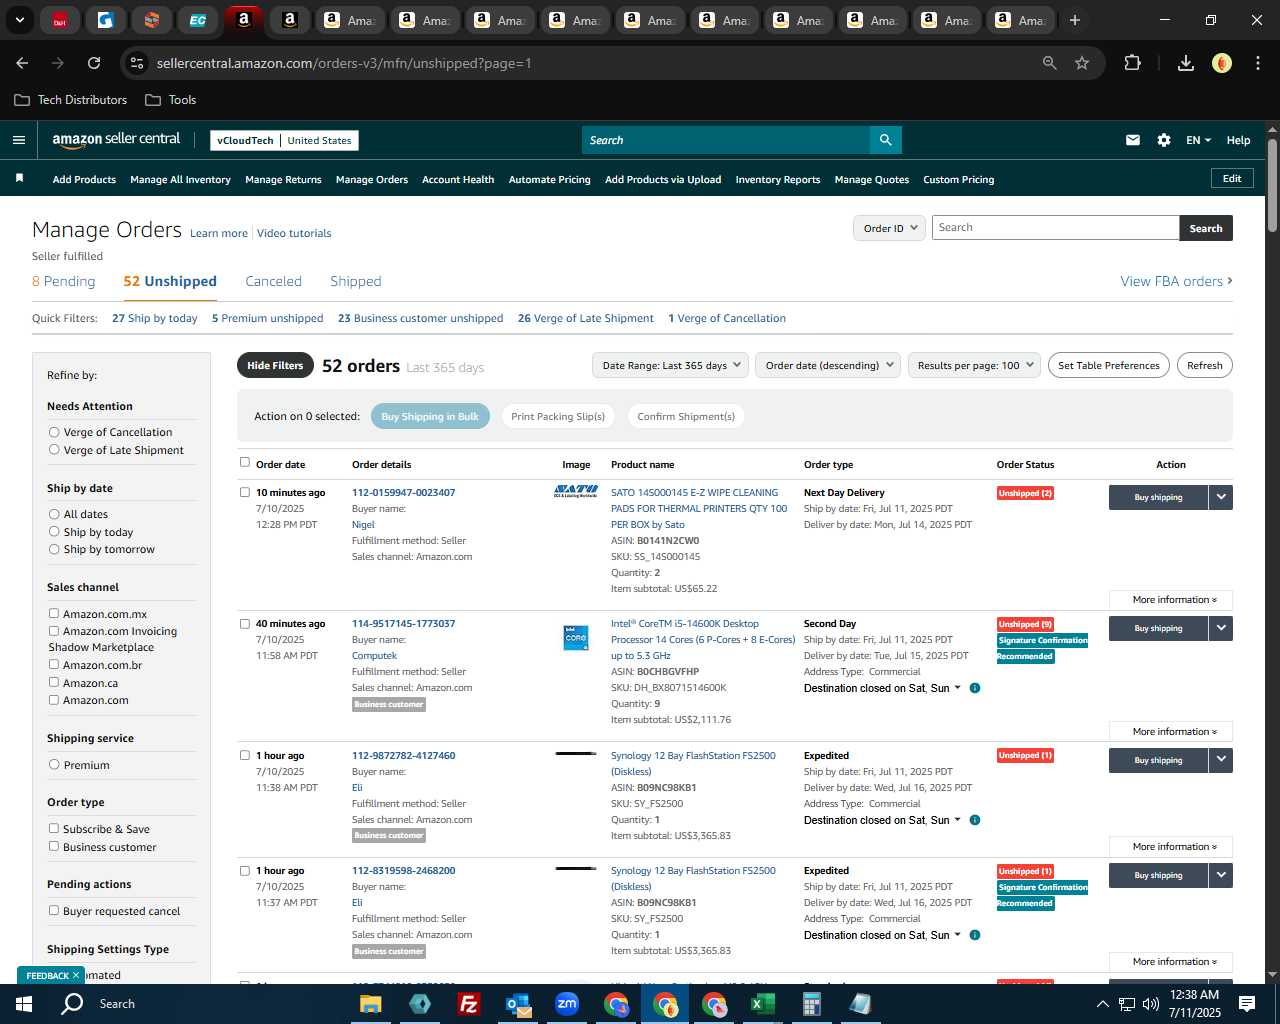This screenshot has width=1280, height=1024.
Task: Click the Windows Start button
Action: [x=23, y=1004]
